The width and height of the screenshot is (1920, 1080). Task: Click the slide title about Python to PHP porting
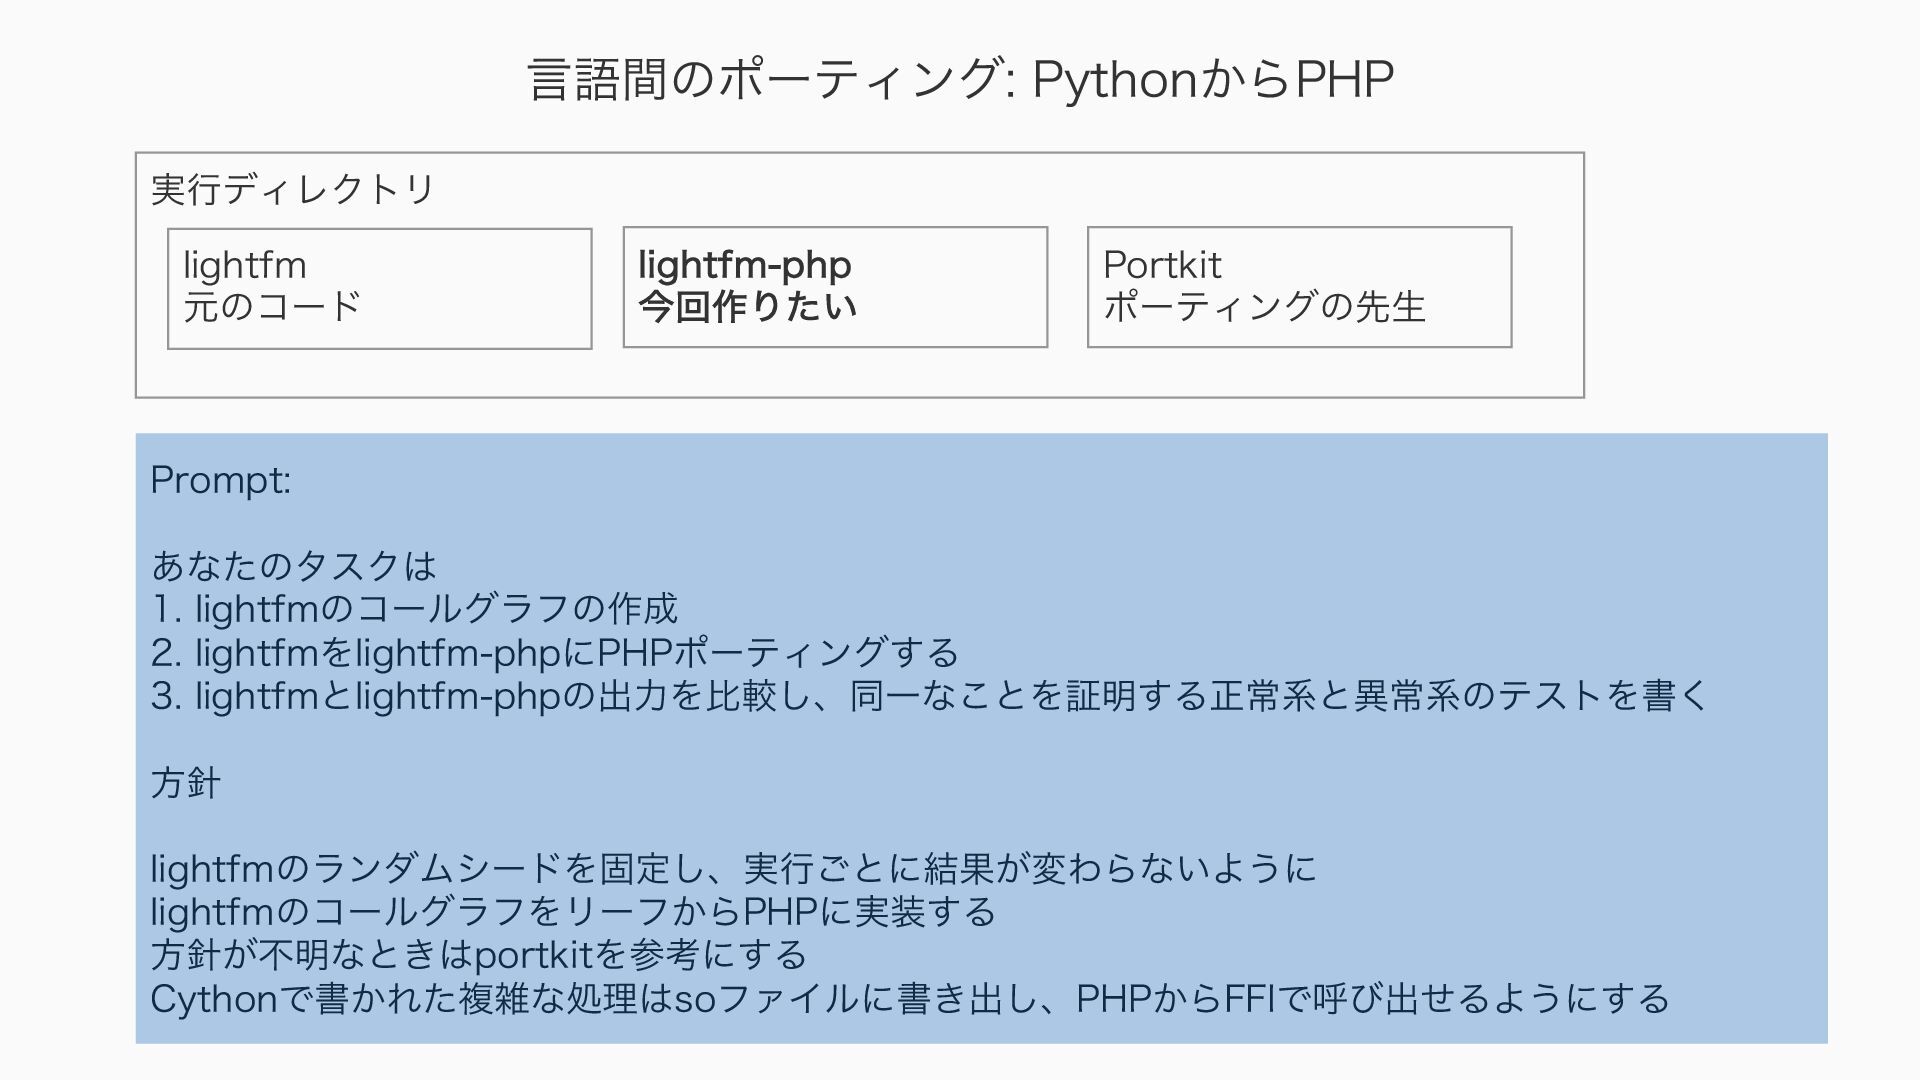tap(960, 79)
